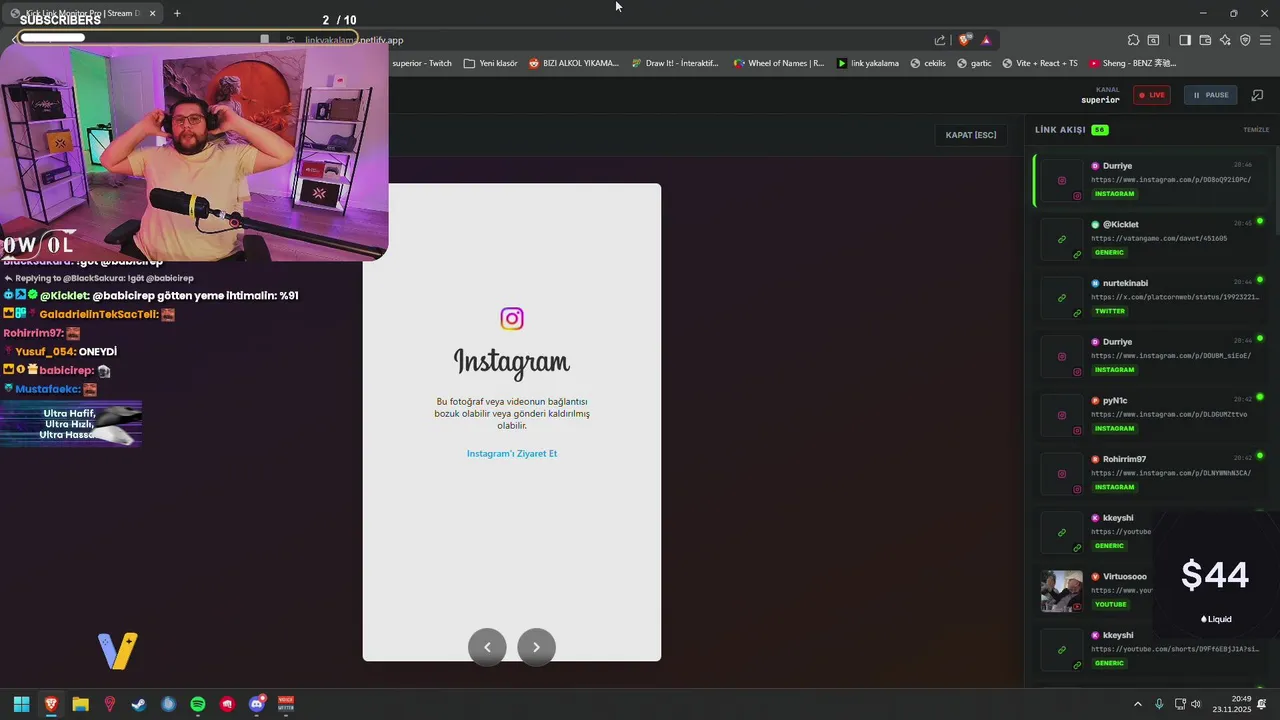Click the youtube.com/shorts kkeyshi URL

click(1175, 649)
